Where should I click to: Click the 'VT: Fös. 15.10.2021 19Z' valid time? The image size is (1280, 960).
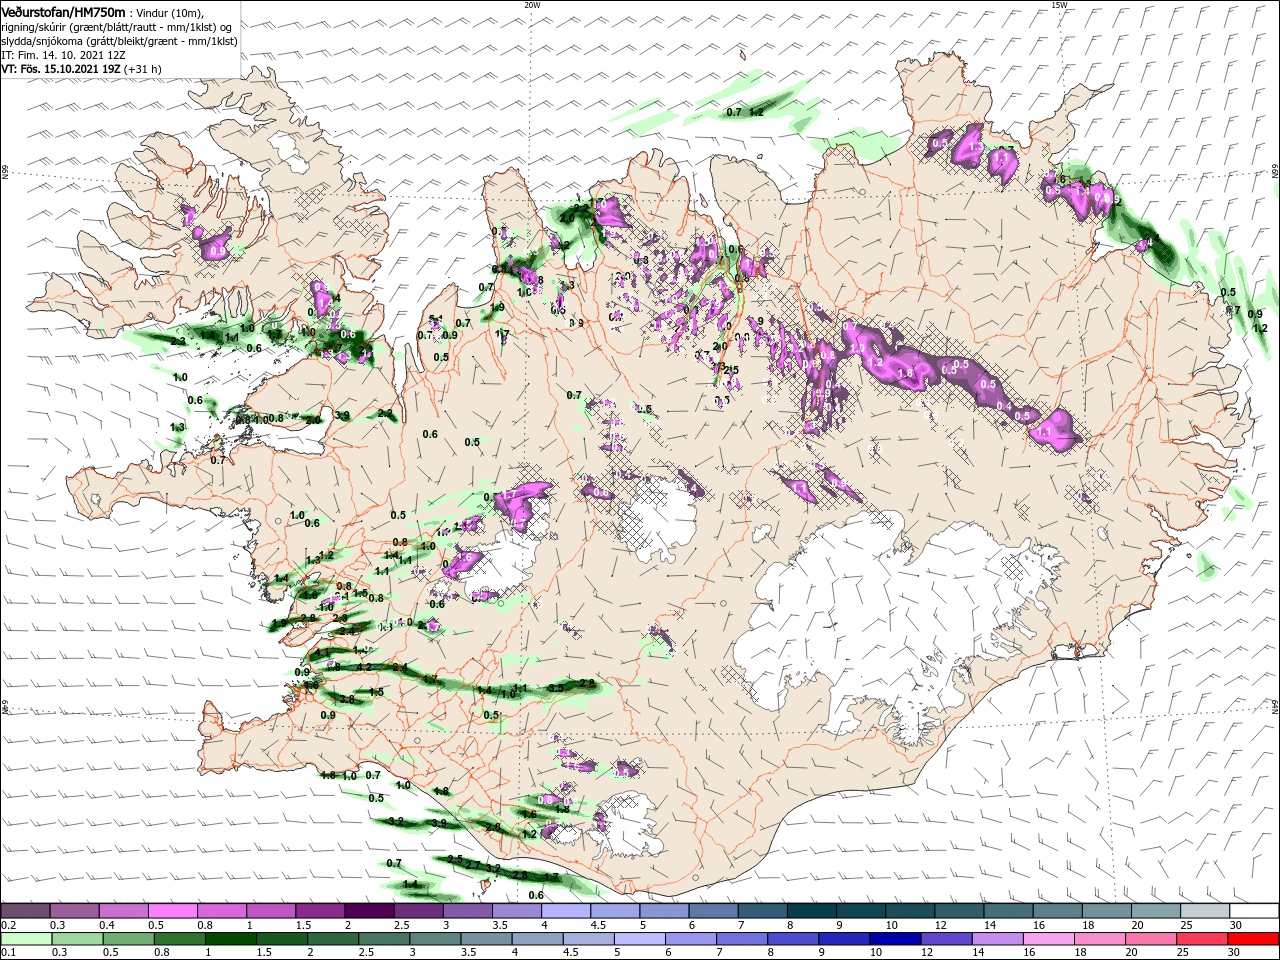tap(60, 69)
